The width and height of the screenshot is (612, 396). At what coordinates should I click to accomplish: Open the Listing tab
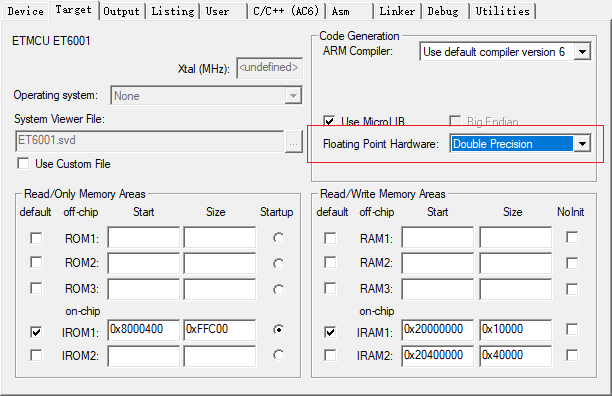(x=173, y=11)
